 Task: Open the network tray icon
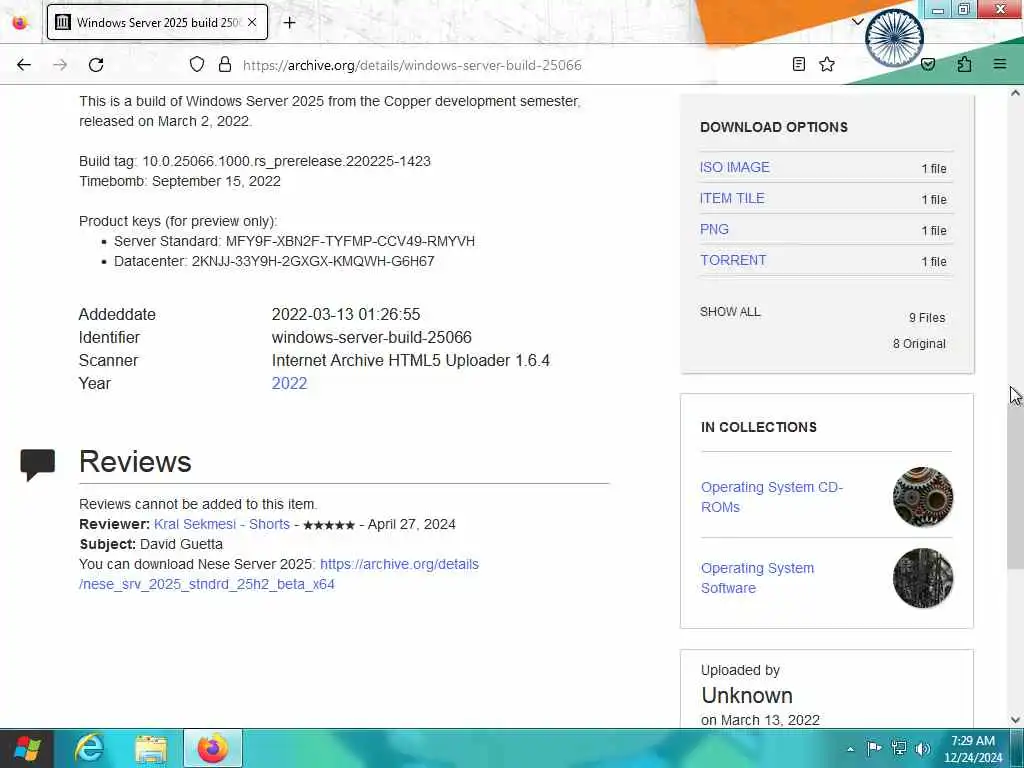899,748
